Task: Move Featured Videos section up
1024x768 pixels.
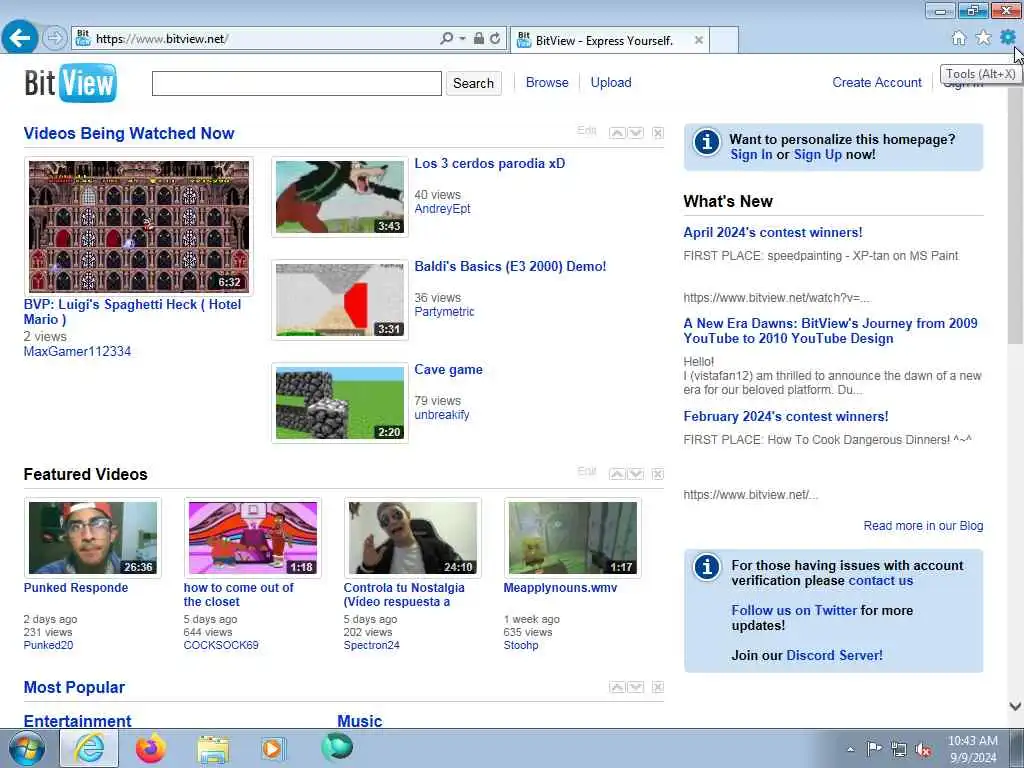Action: 617,474
